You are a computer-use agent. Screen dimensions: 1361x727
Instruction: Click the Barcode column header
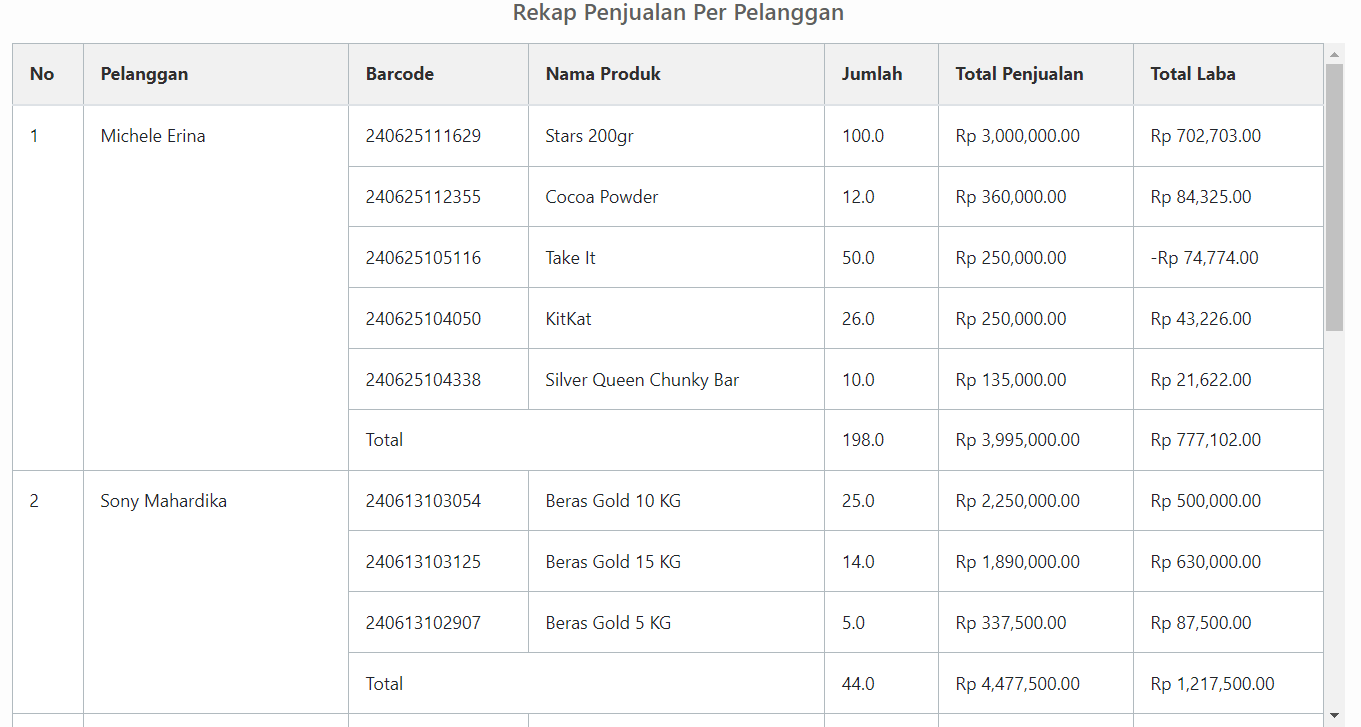pos(399,74)
